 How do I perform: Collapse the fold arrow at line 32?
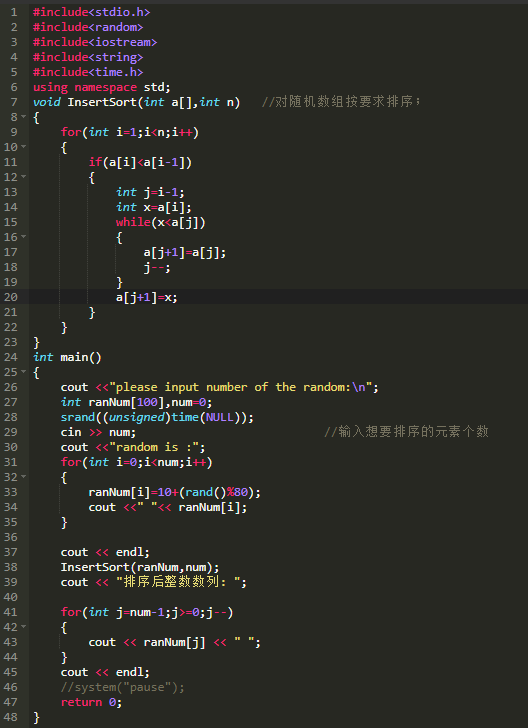pos(23,477)
